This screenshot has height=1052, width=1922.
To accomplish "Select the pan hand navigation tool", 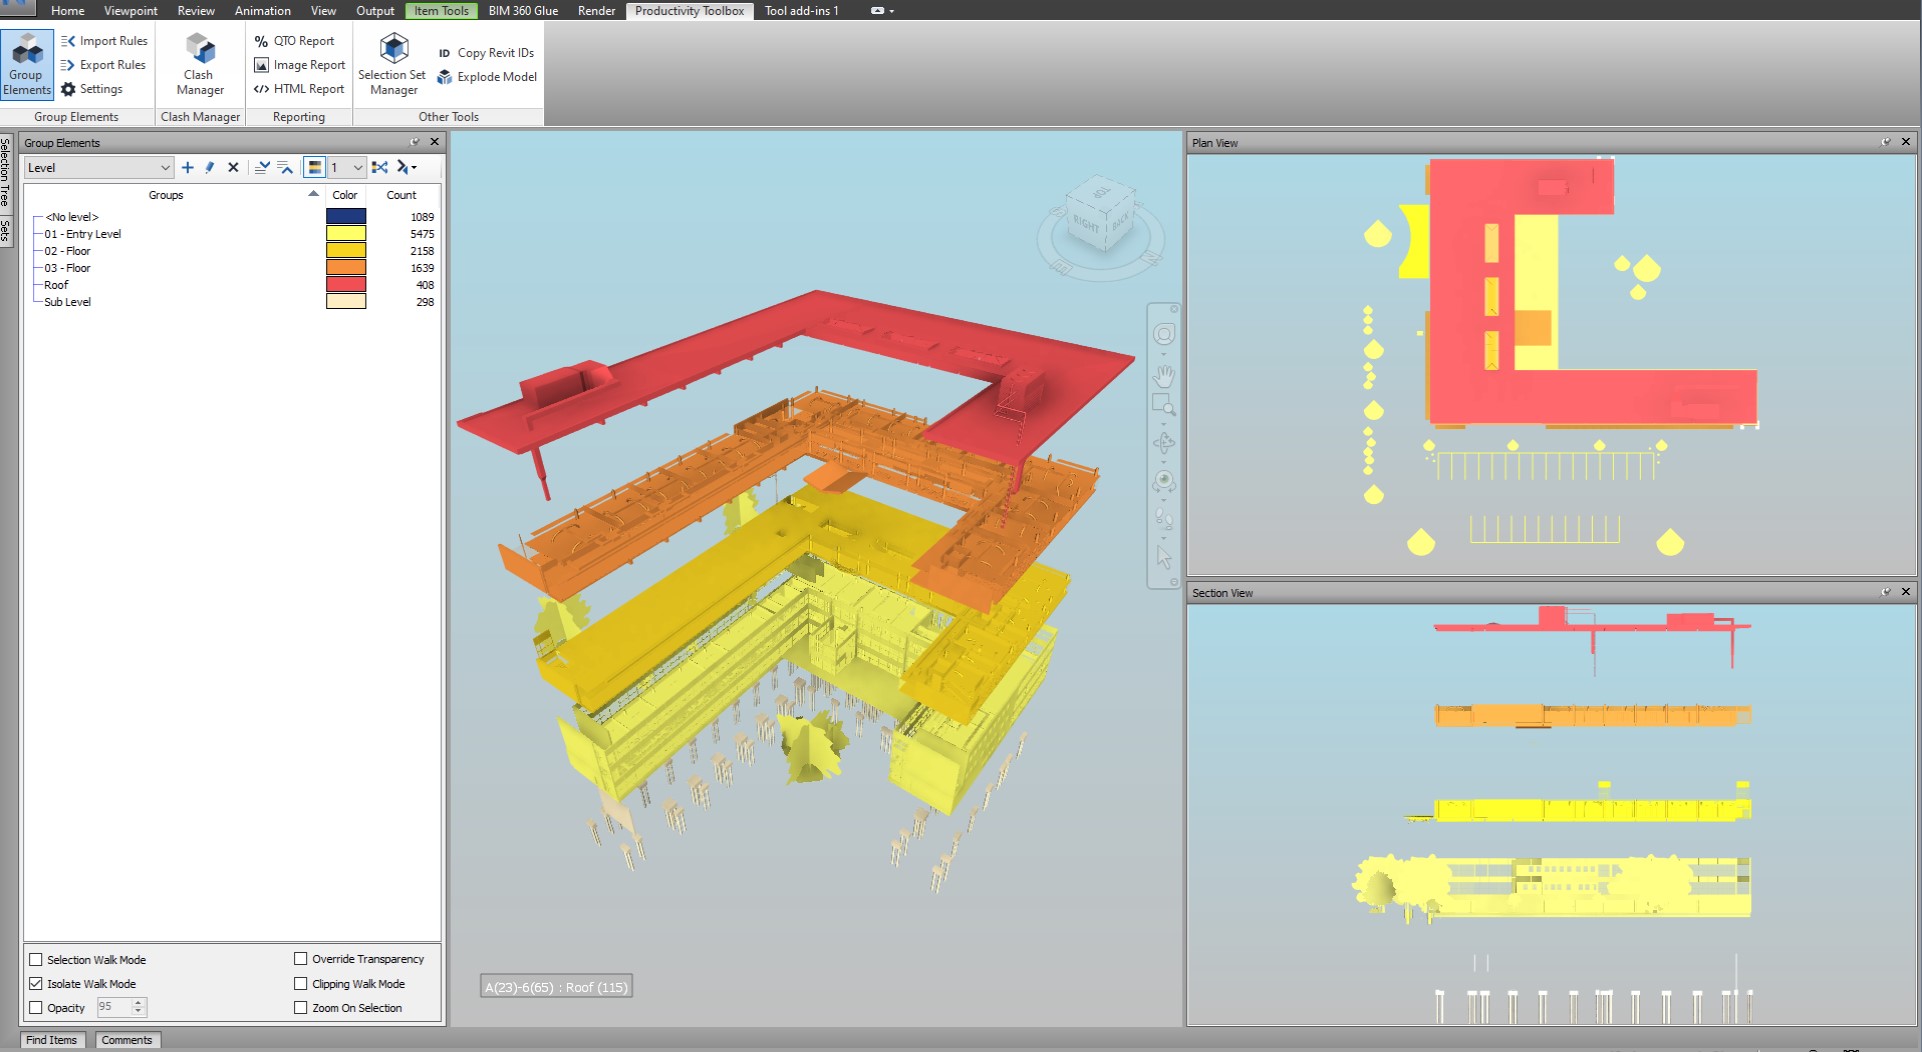I will [1163, 377].
